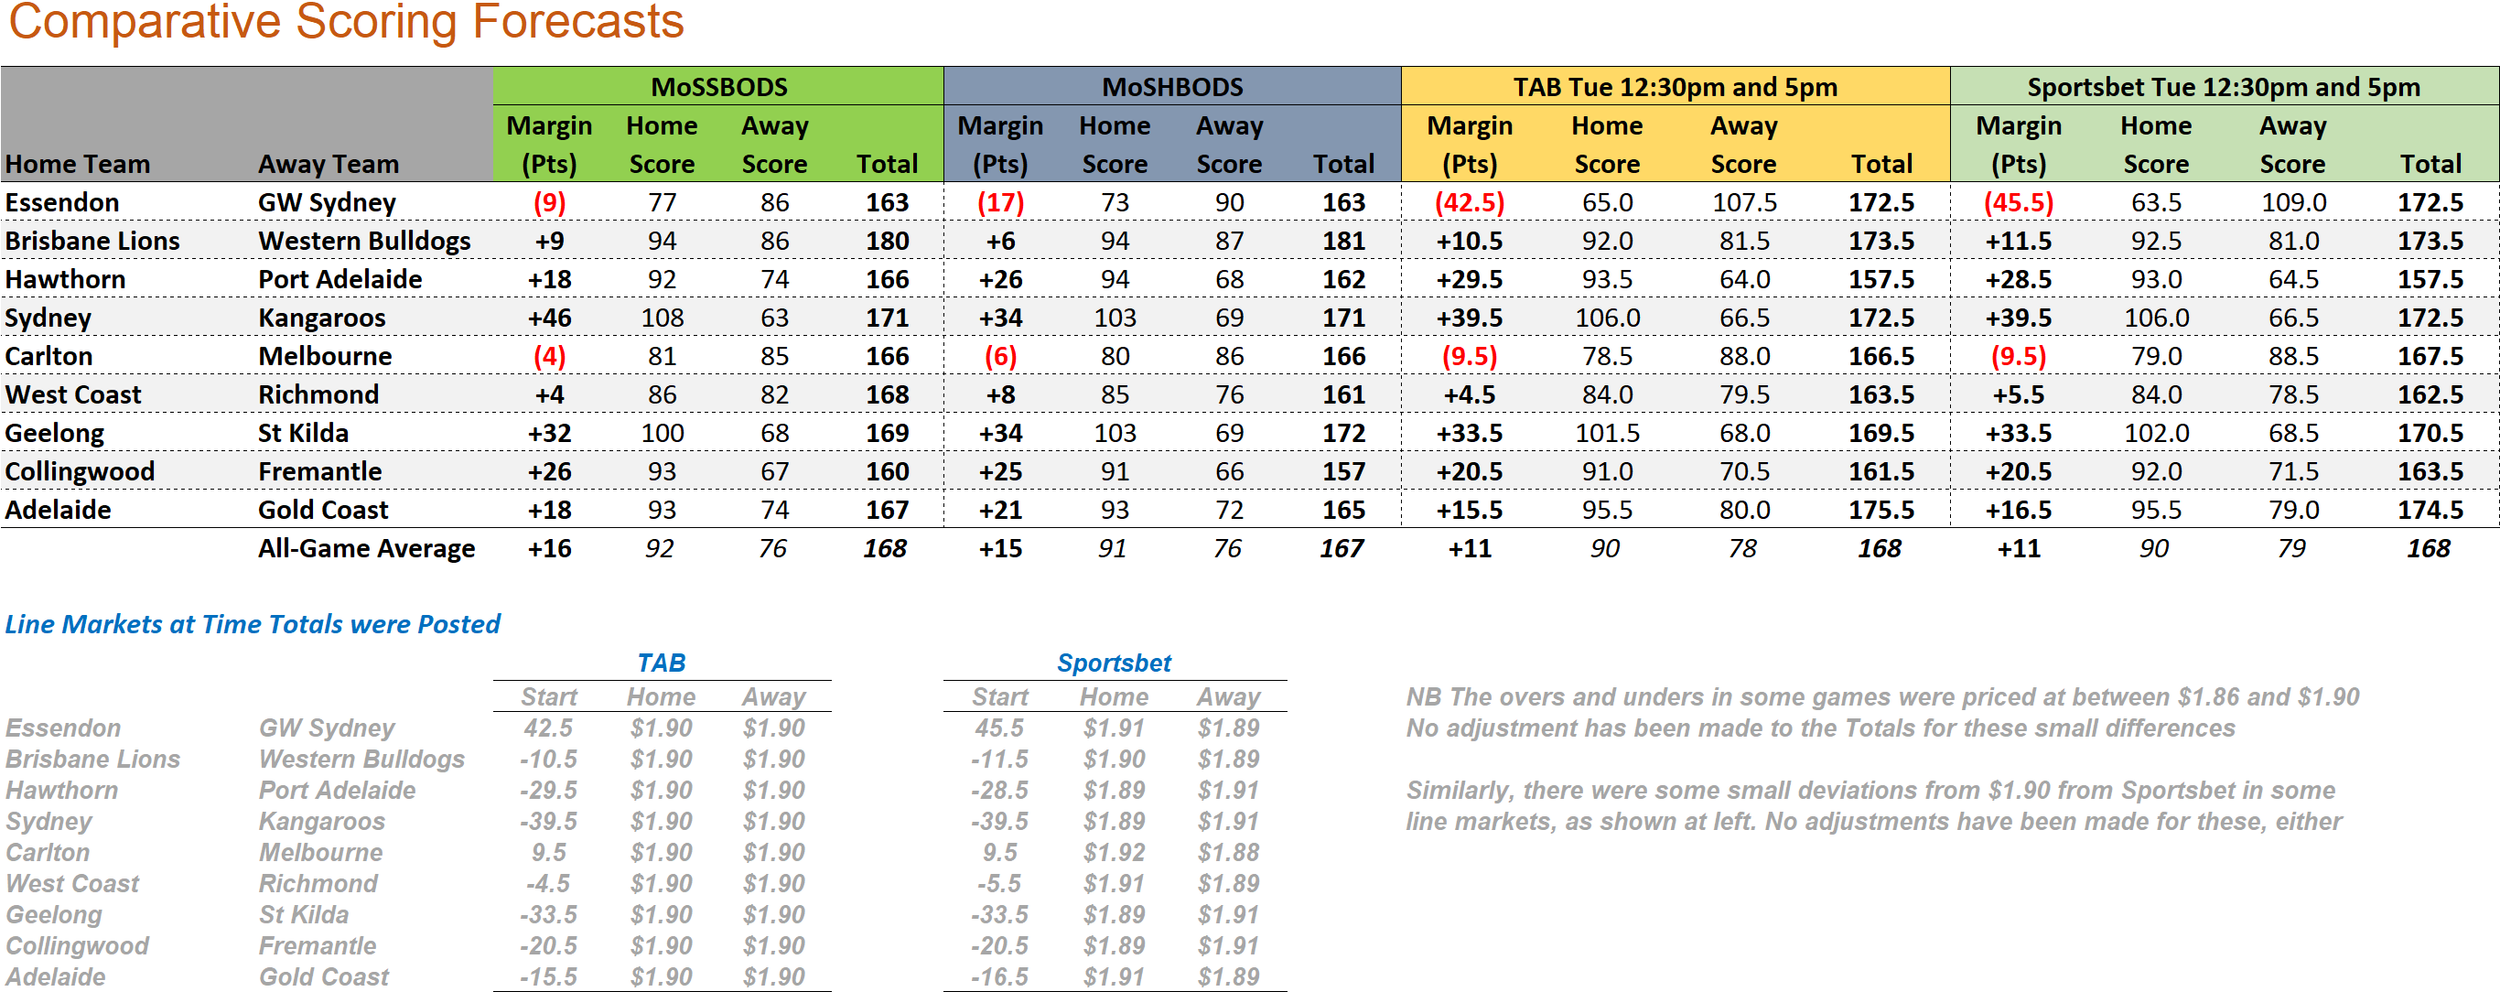Image resolution: width=2500 pixels, height=992 pixels.
Task: Click Sydney MoSSBODS margin +46
Action: pos(549,318)
